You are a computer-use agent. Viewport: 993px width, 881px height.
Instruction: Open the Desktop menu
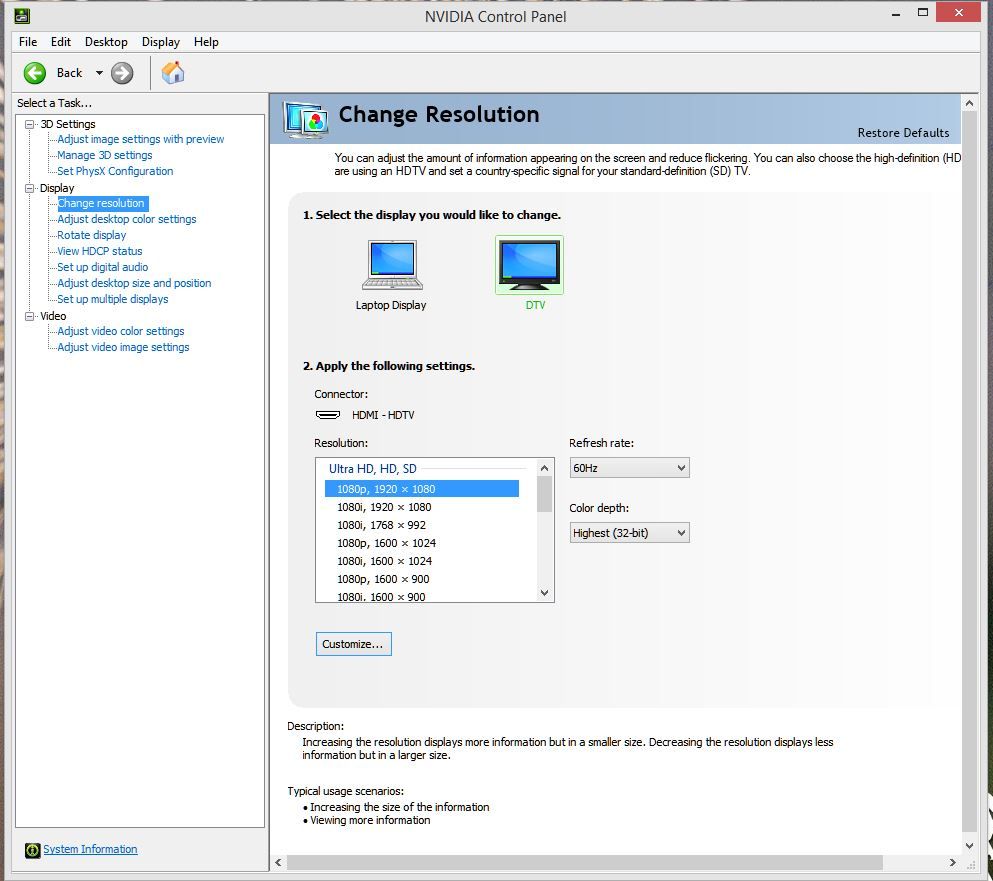coord(106,42)
